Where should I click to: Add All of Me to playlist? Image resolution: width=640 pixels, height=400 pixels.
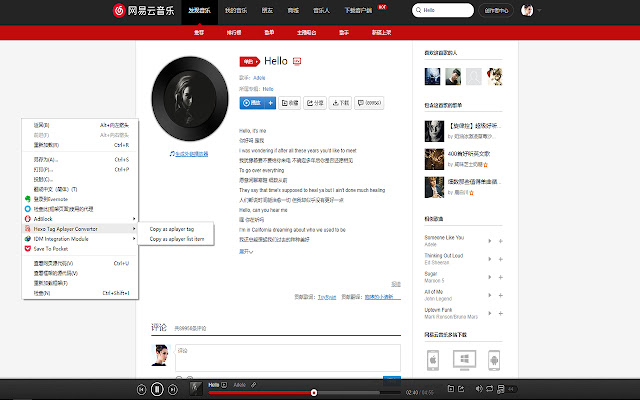point(501,296)
